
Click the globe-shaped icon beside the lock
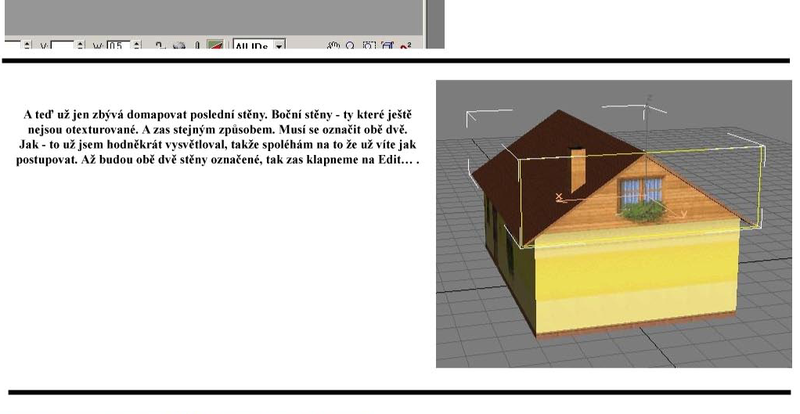(x=178, y=45)
